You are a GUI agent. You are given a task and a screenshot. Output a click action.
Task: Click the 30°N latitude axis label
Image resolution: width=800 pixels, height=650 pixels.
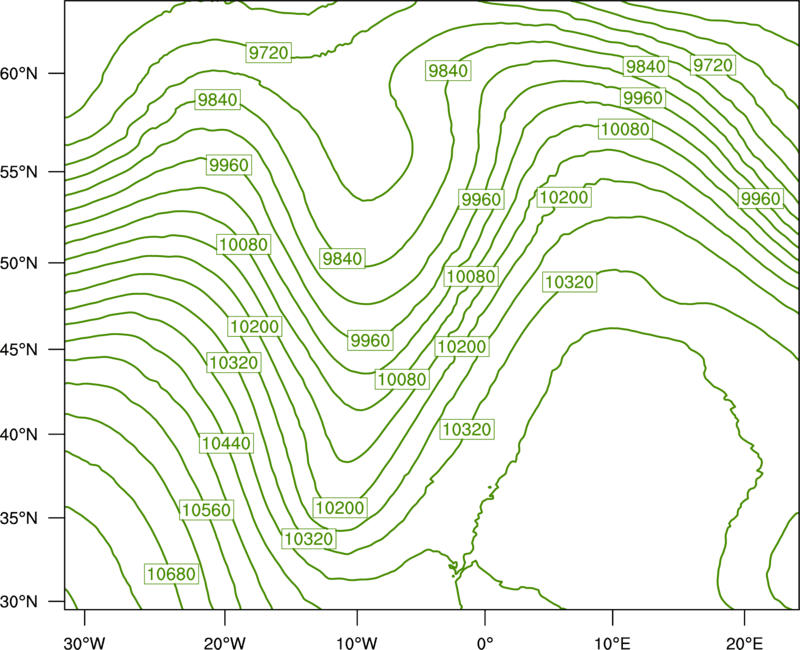point(19,602)
